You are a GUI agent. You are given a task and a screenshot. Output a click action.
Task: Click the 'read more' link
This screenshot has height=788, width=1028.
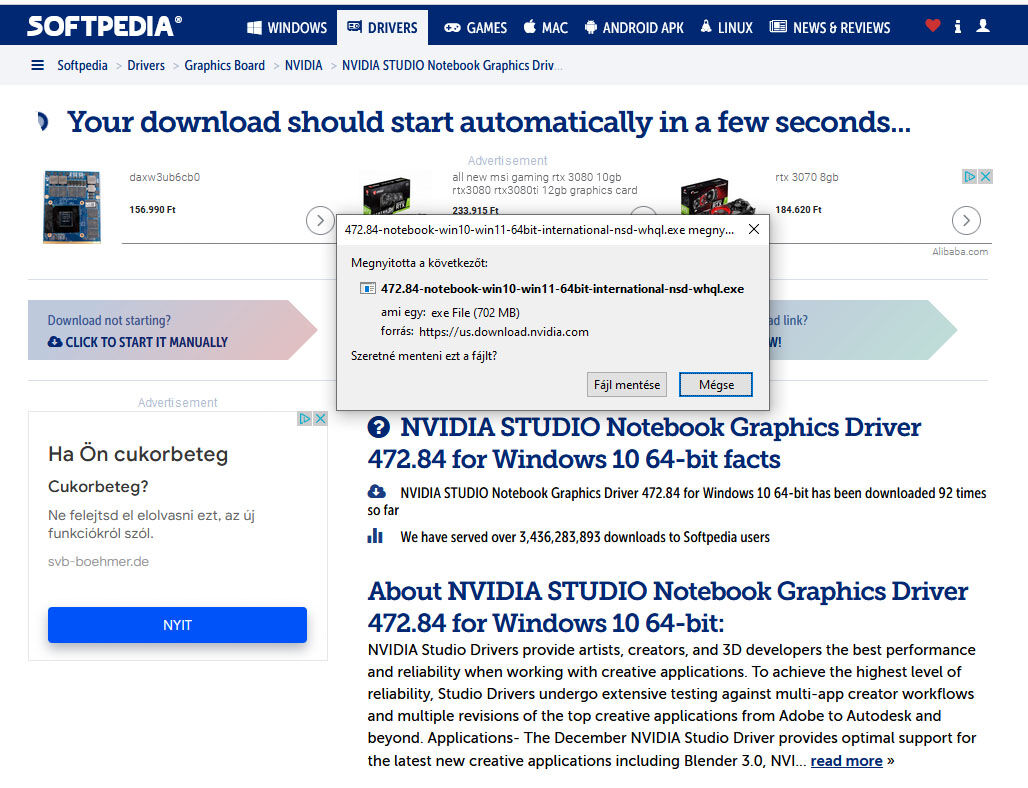846,760
